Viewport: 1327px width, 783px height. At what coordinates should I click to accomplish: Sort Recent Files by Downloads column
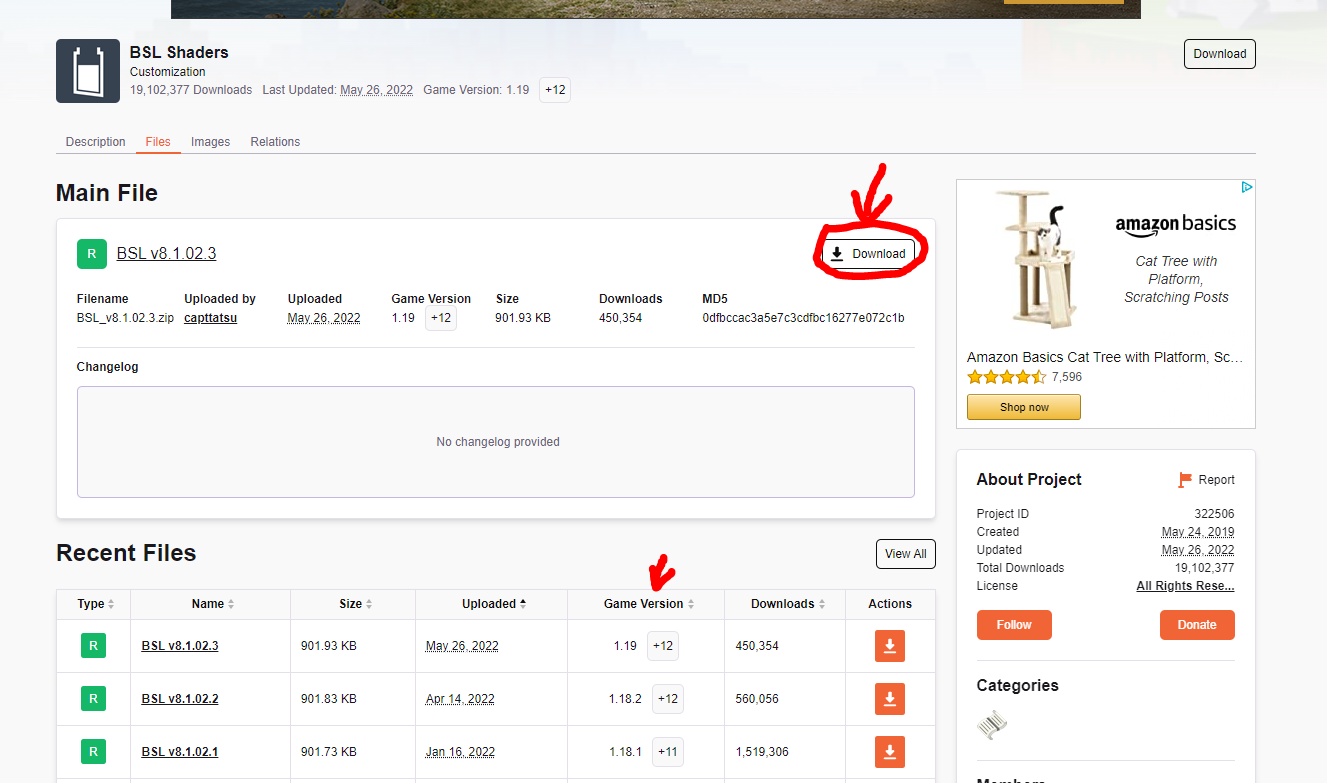tap(790, 604)
